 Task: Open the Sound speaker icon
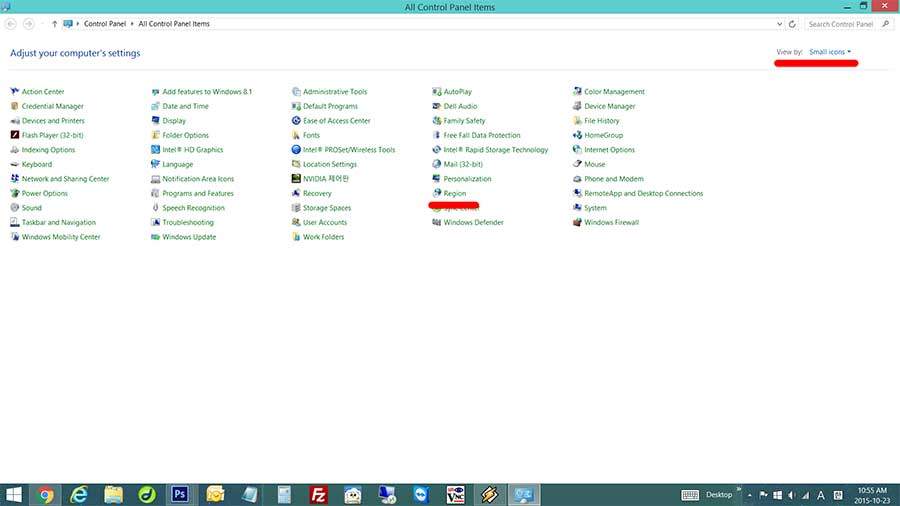point(14,208)
